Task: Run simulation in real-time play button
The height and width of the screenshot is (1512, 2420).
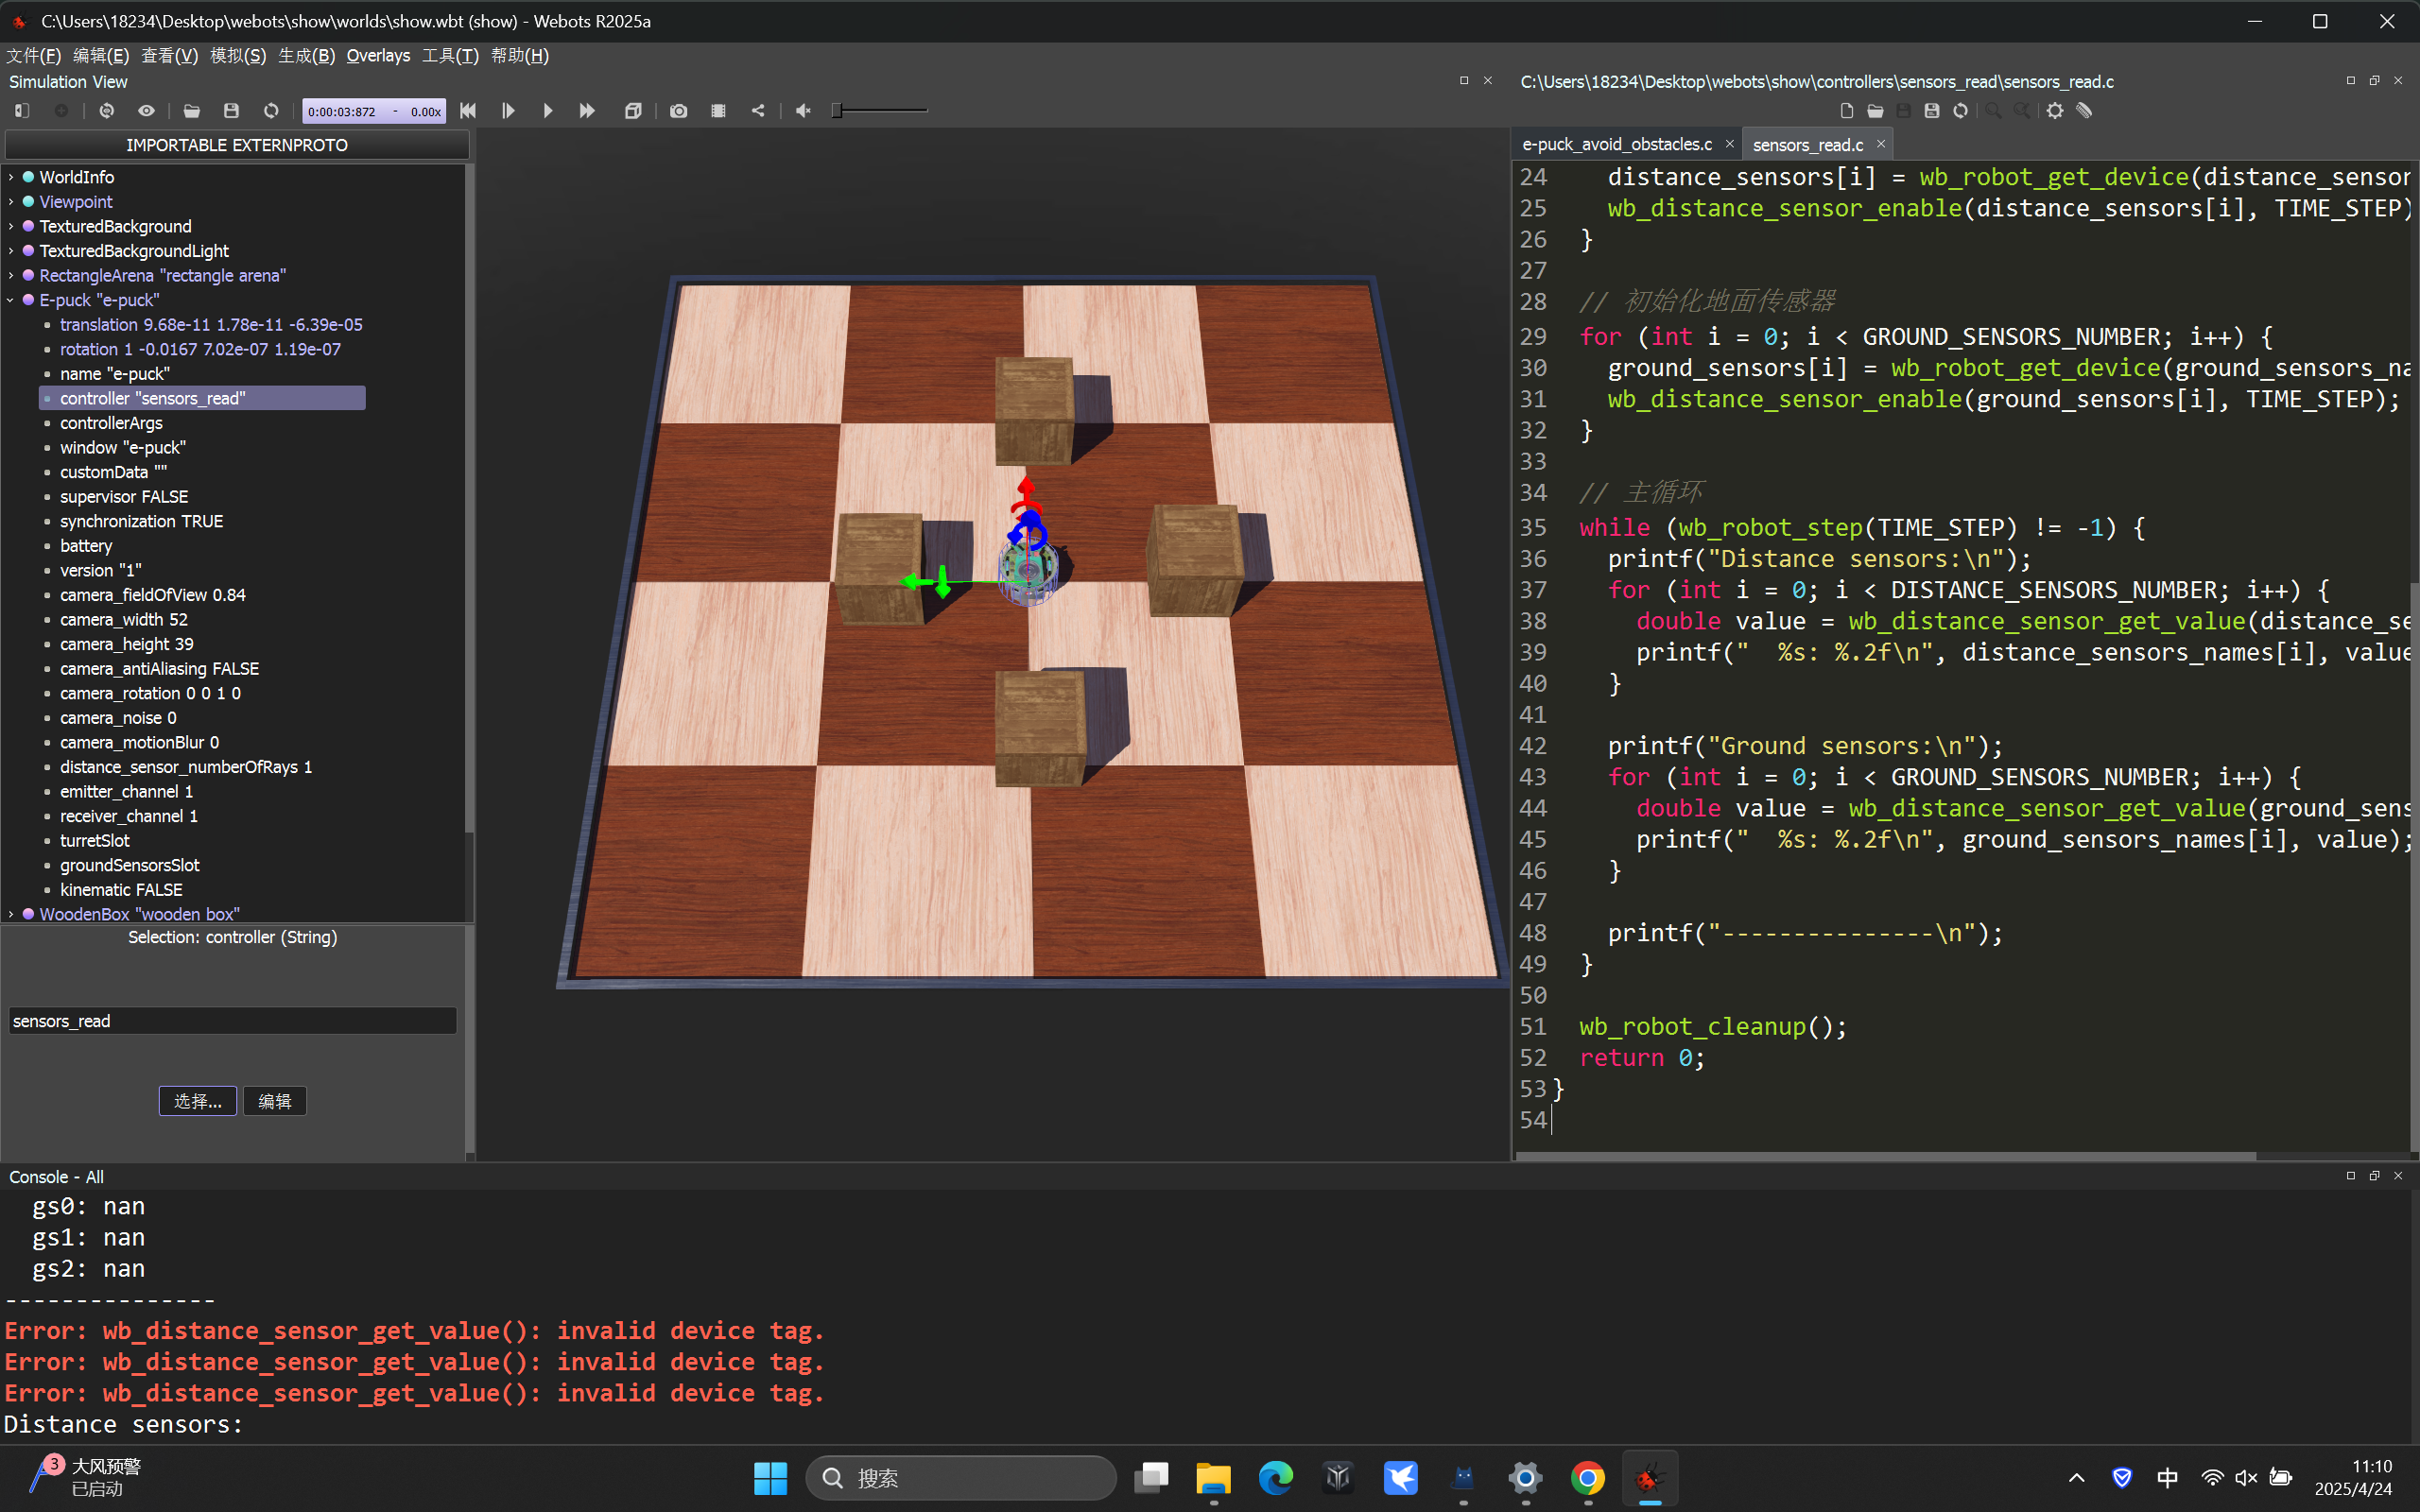Action: coord(547,111)
